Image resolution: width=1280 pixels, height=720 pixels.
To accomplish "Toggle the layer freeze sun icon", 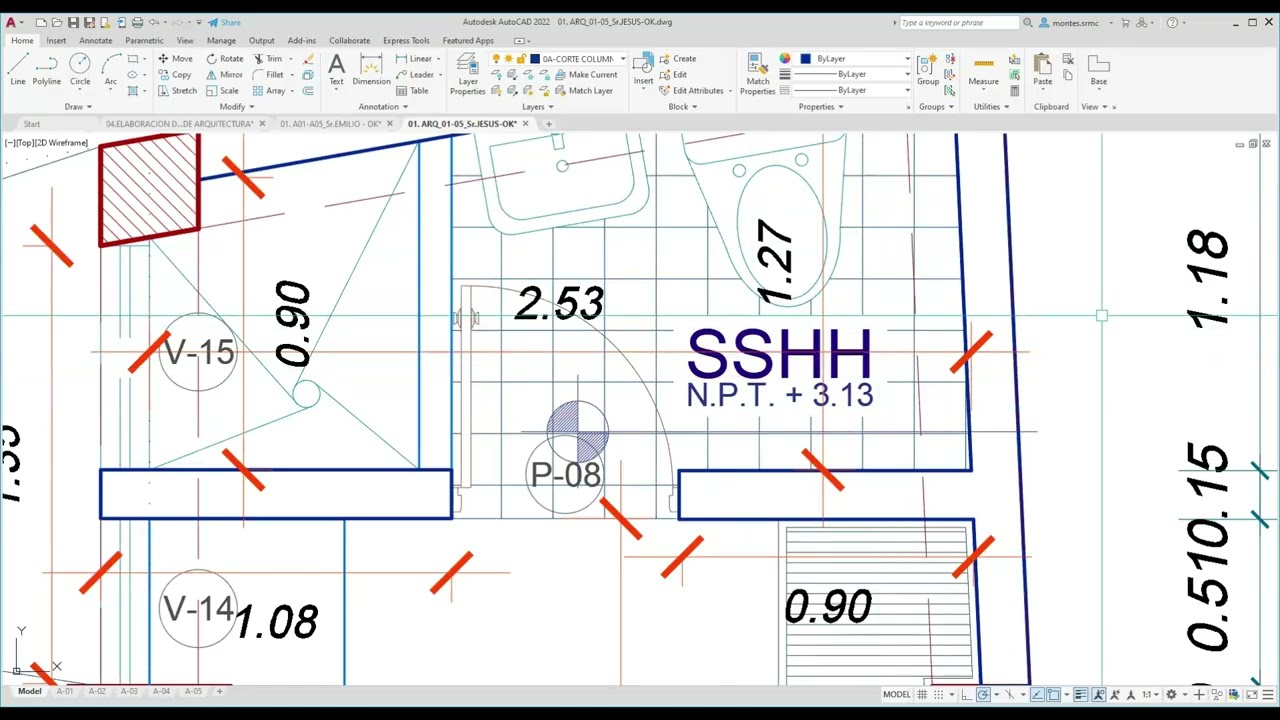I will click(x=508, y=59).
